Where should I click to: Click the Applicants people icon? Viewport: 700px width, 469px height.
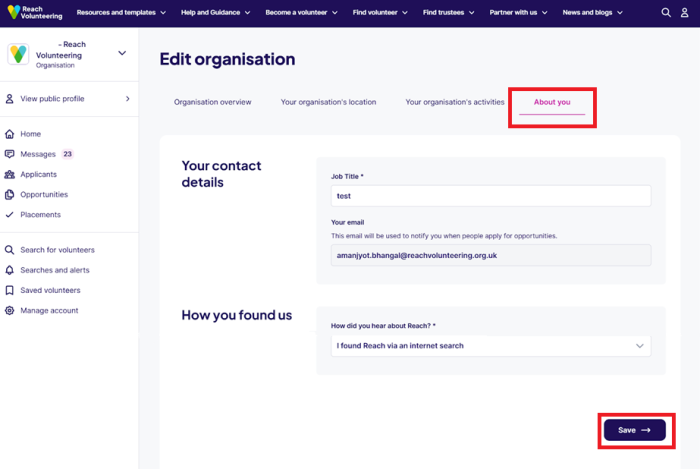(x=9, y=174)
